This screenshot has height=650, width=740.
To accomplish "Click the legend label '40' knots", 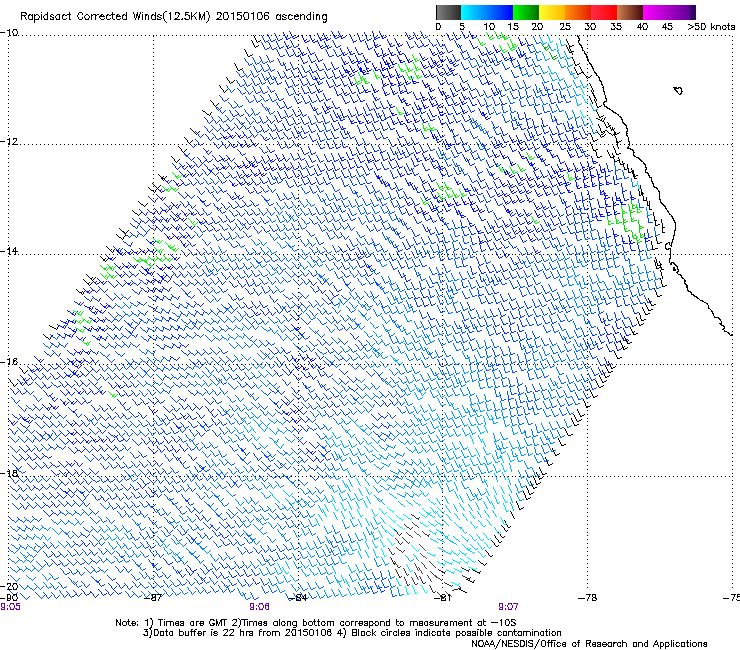I will pyautogui.click(x=642, y=27).
